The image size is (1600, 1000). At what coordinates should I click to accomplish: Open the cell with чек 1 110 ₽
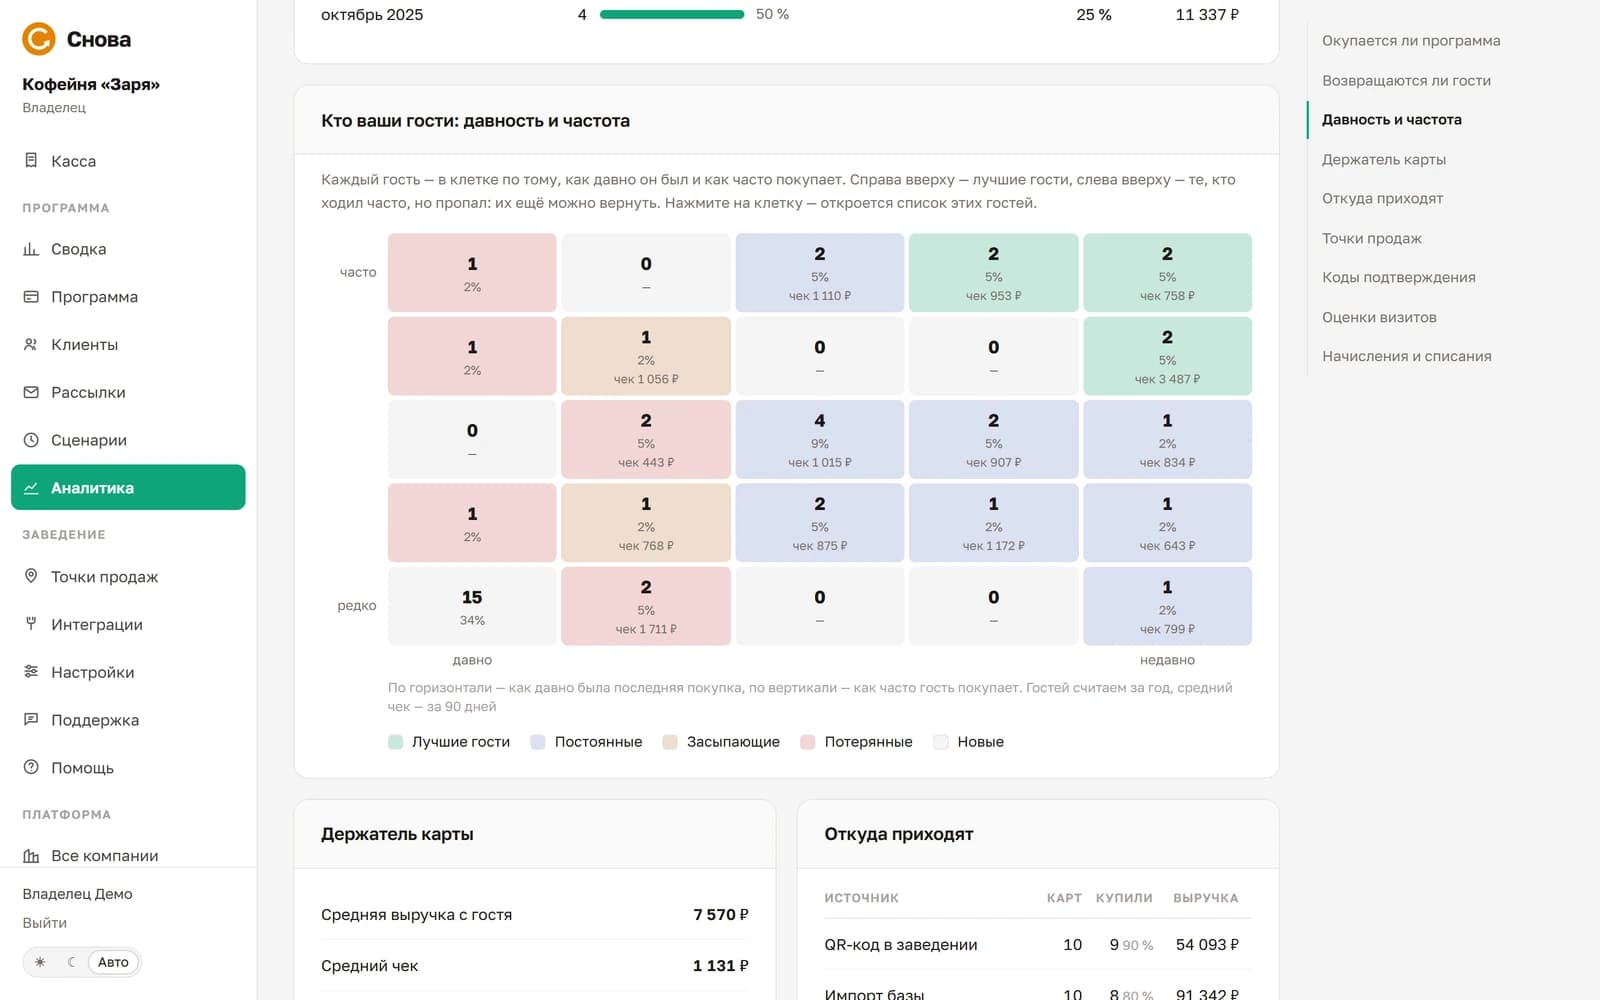click(x=820, y=273)
